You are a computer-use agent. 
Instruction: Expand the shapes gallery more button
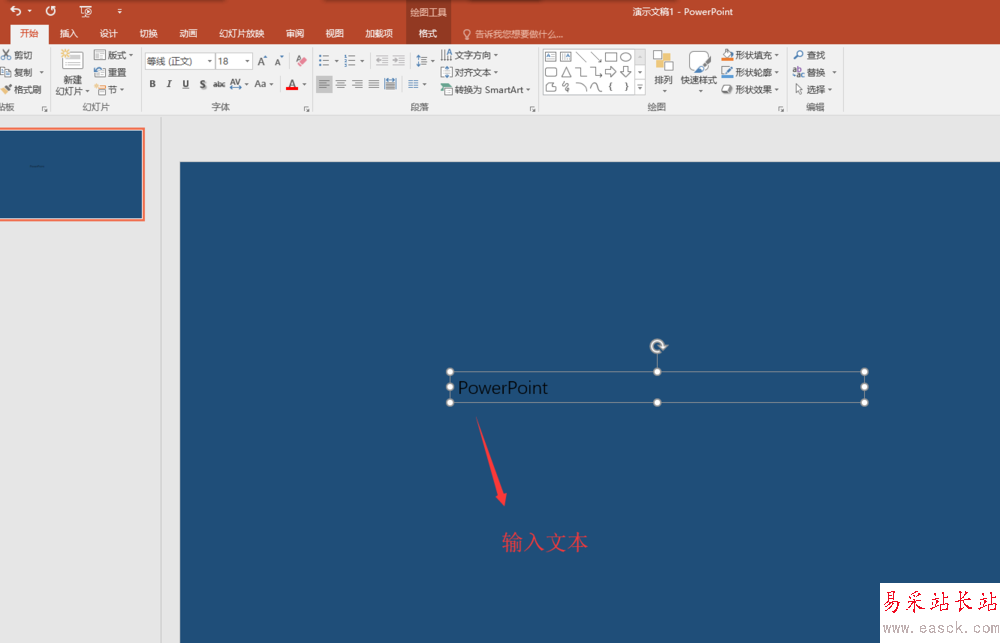[x=640, y=87]
